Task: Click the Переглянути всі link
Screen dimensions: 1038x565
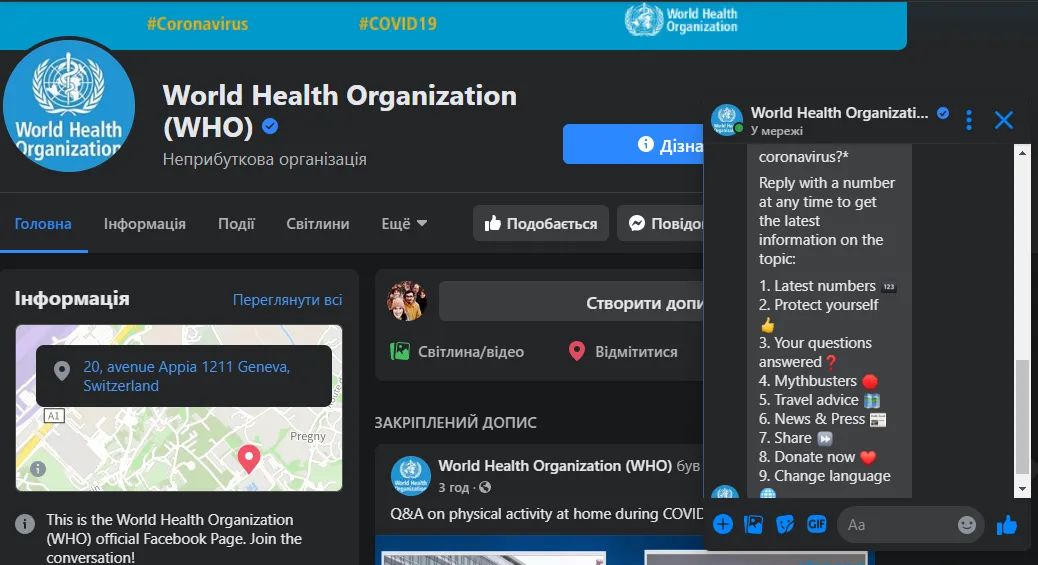Action: (x=287, y=300)
